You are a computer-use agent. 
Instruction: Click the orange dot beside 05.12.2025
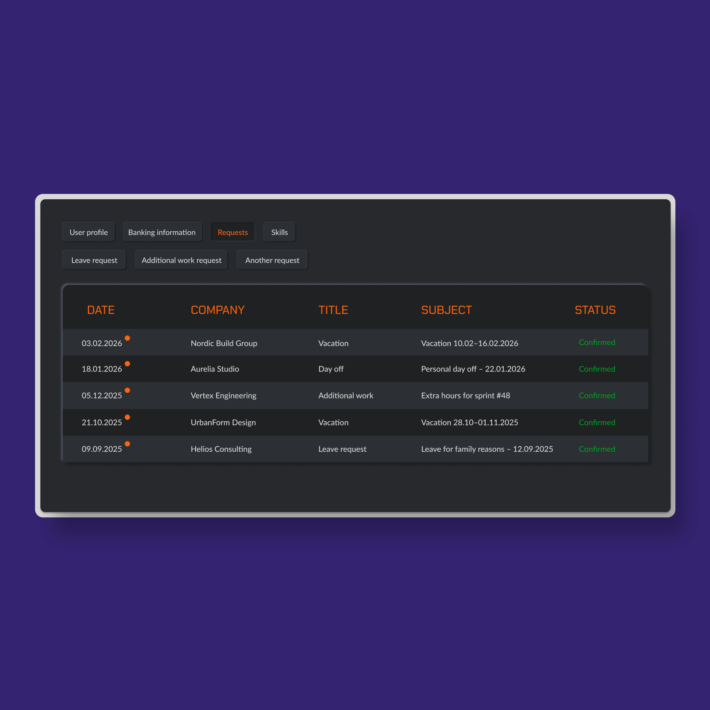click(x=127, y=390)
